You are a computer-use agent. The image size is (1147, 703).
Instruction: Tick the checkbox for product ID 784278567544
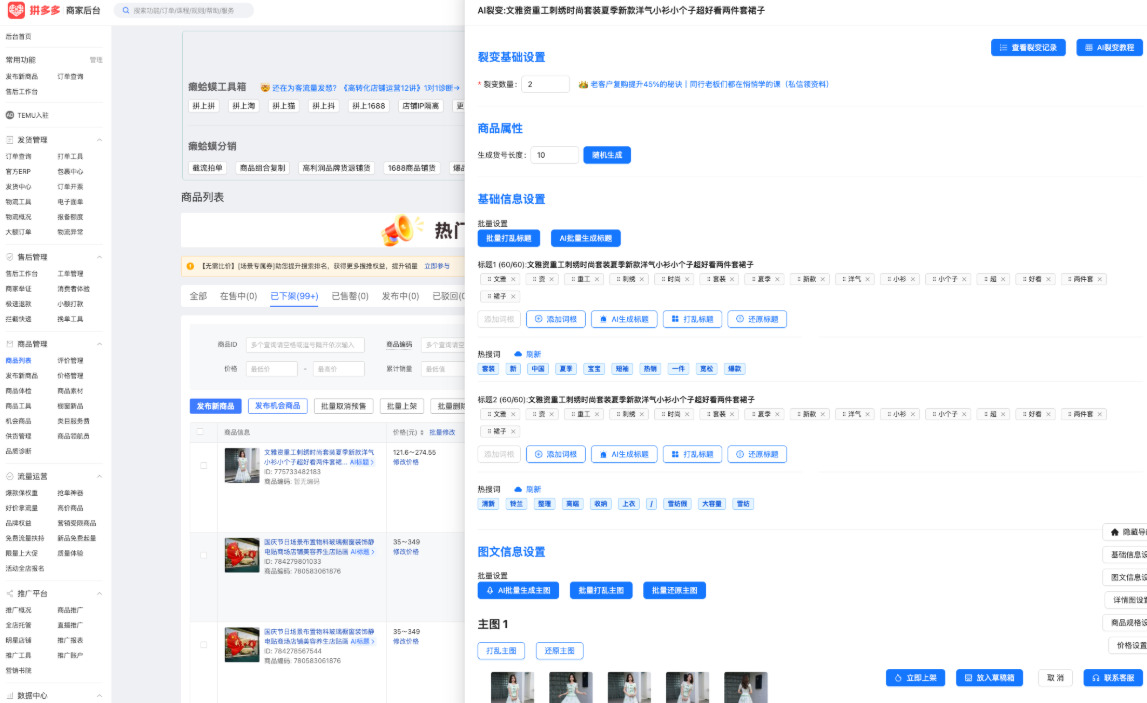203,644
